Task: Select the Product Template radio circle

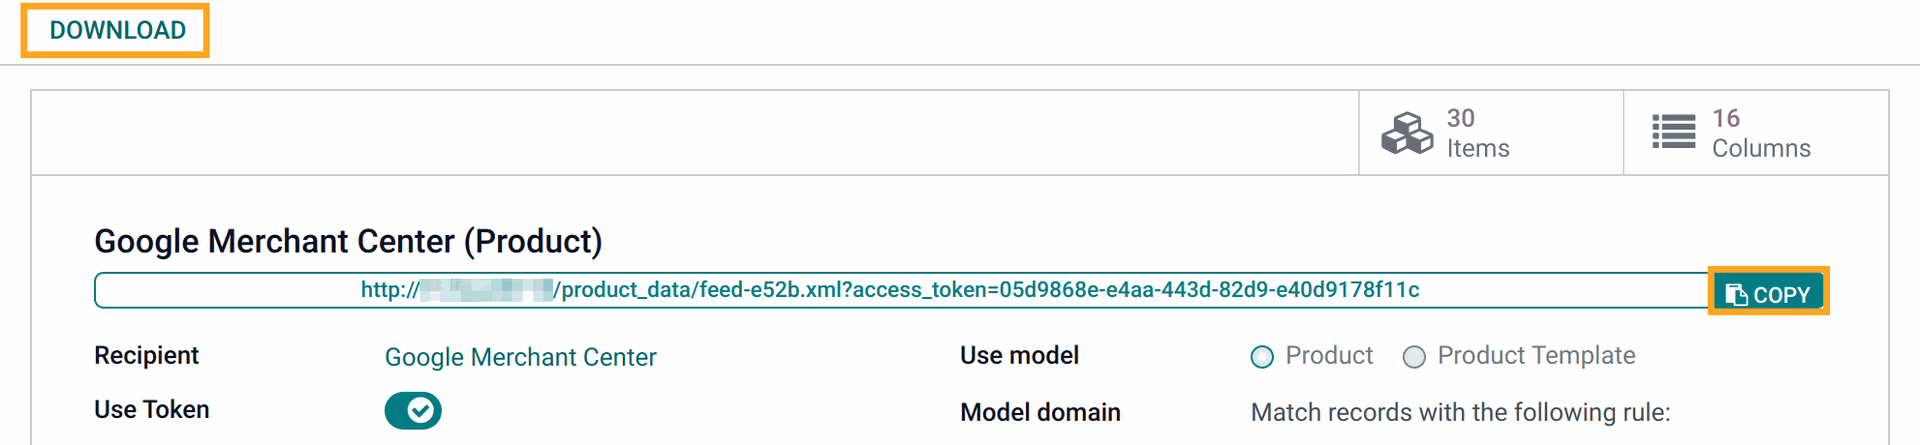Action: 1414,357
